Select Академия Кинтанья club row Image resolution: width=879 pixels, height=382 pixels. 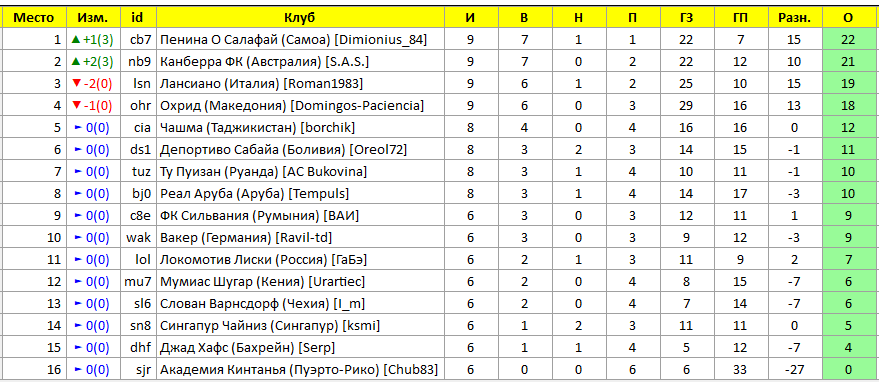[439, 370]
